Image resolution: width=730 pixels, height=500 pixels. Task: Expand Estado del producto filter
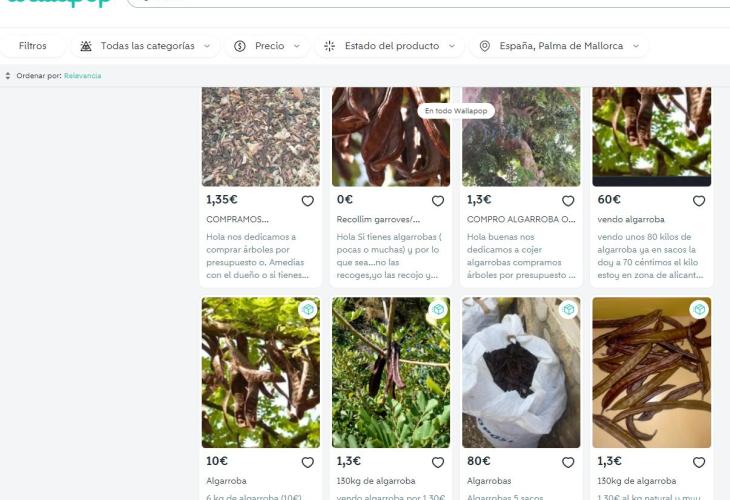coord(390,46)
